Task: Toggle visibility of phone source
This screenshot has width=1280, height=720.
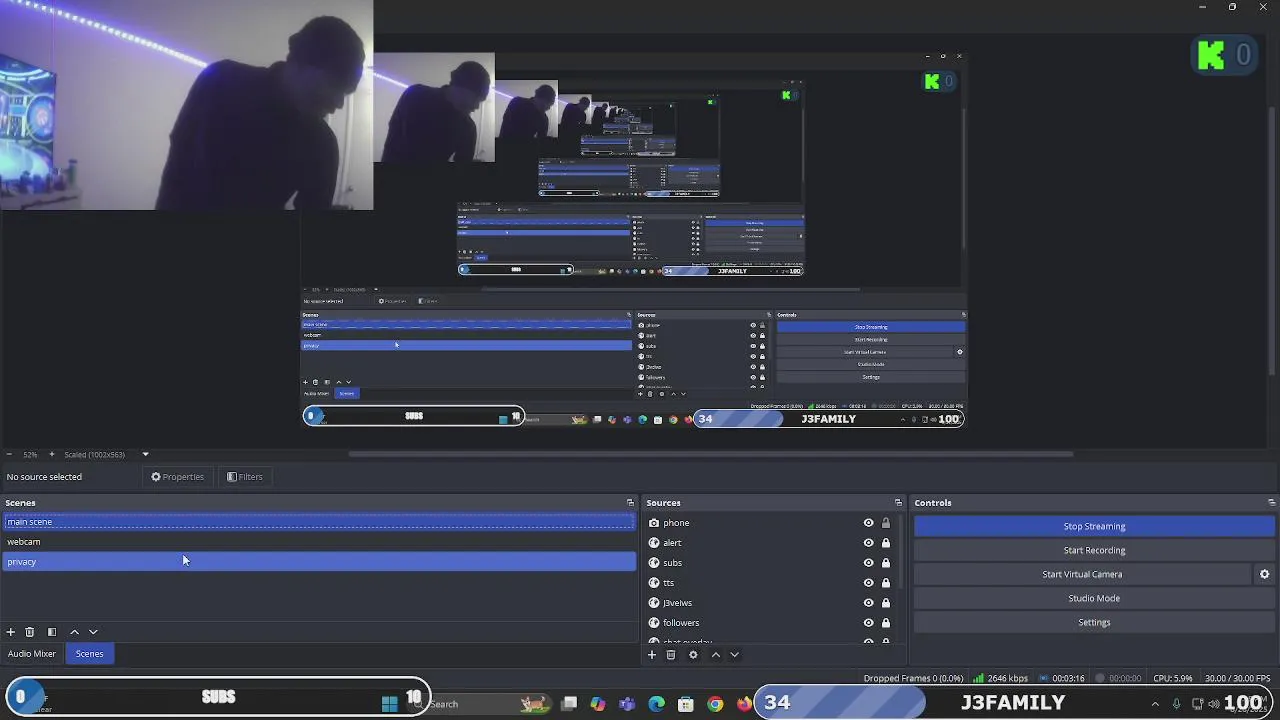Action: [868, 523]
